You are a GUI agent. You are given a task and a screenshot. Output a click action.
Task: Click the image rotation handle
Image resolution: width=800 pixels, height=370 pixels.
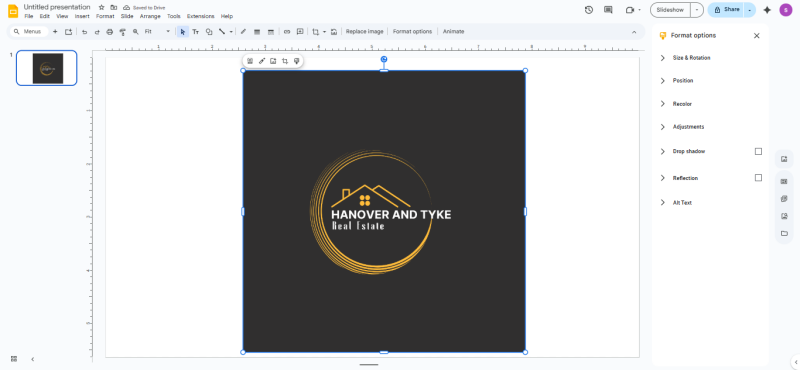(x=384, y=59)
